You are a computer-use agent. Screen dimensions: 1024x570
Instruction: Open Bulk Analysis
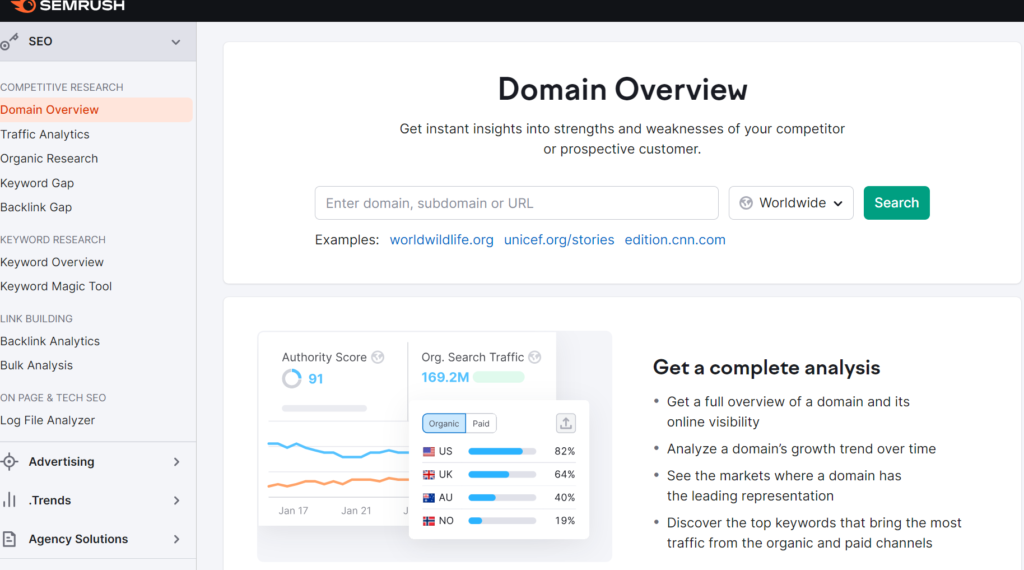tap(37, 365)
